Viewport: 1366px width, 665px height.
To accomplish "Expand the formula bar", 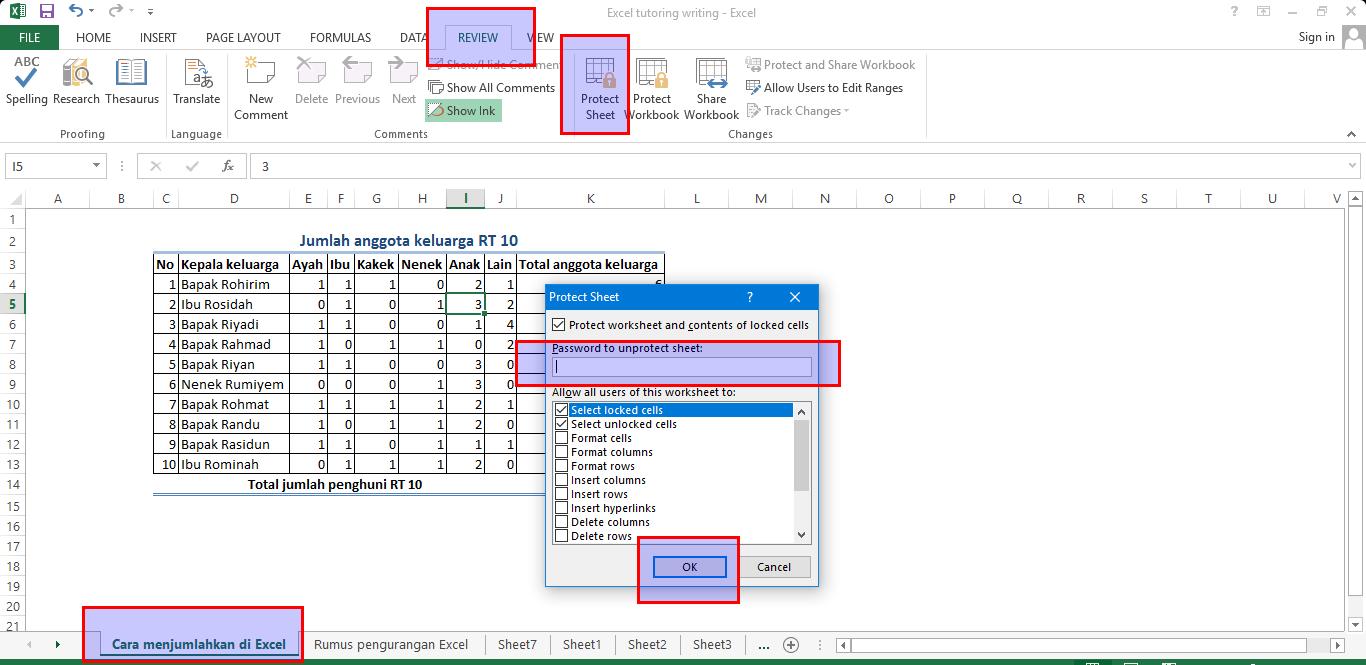I will pos(1352,166).
